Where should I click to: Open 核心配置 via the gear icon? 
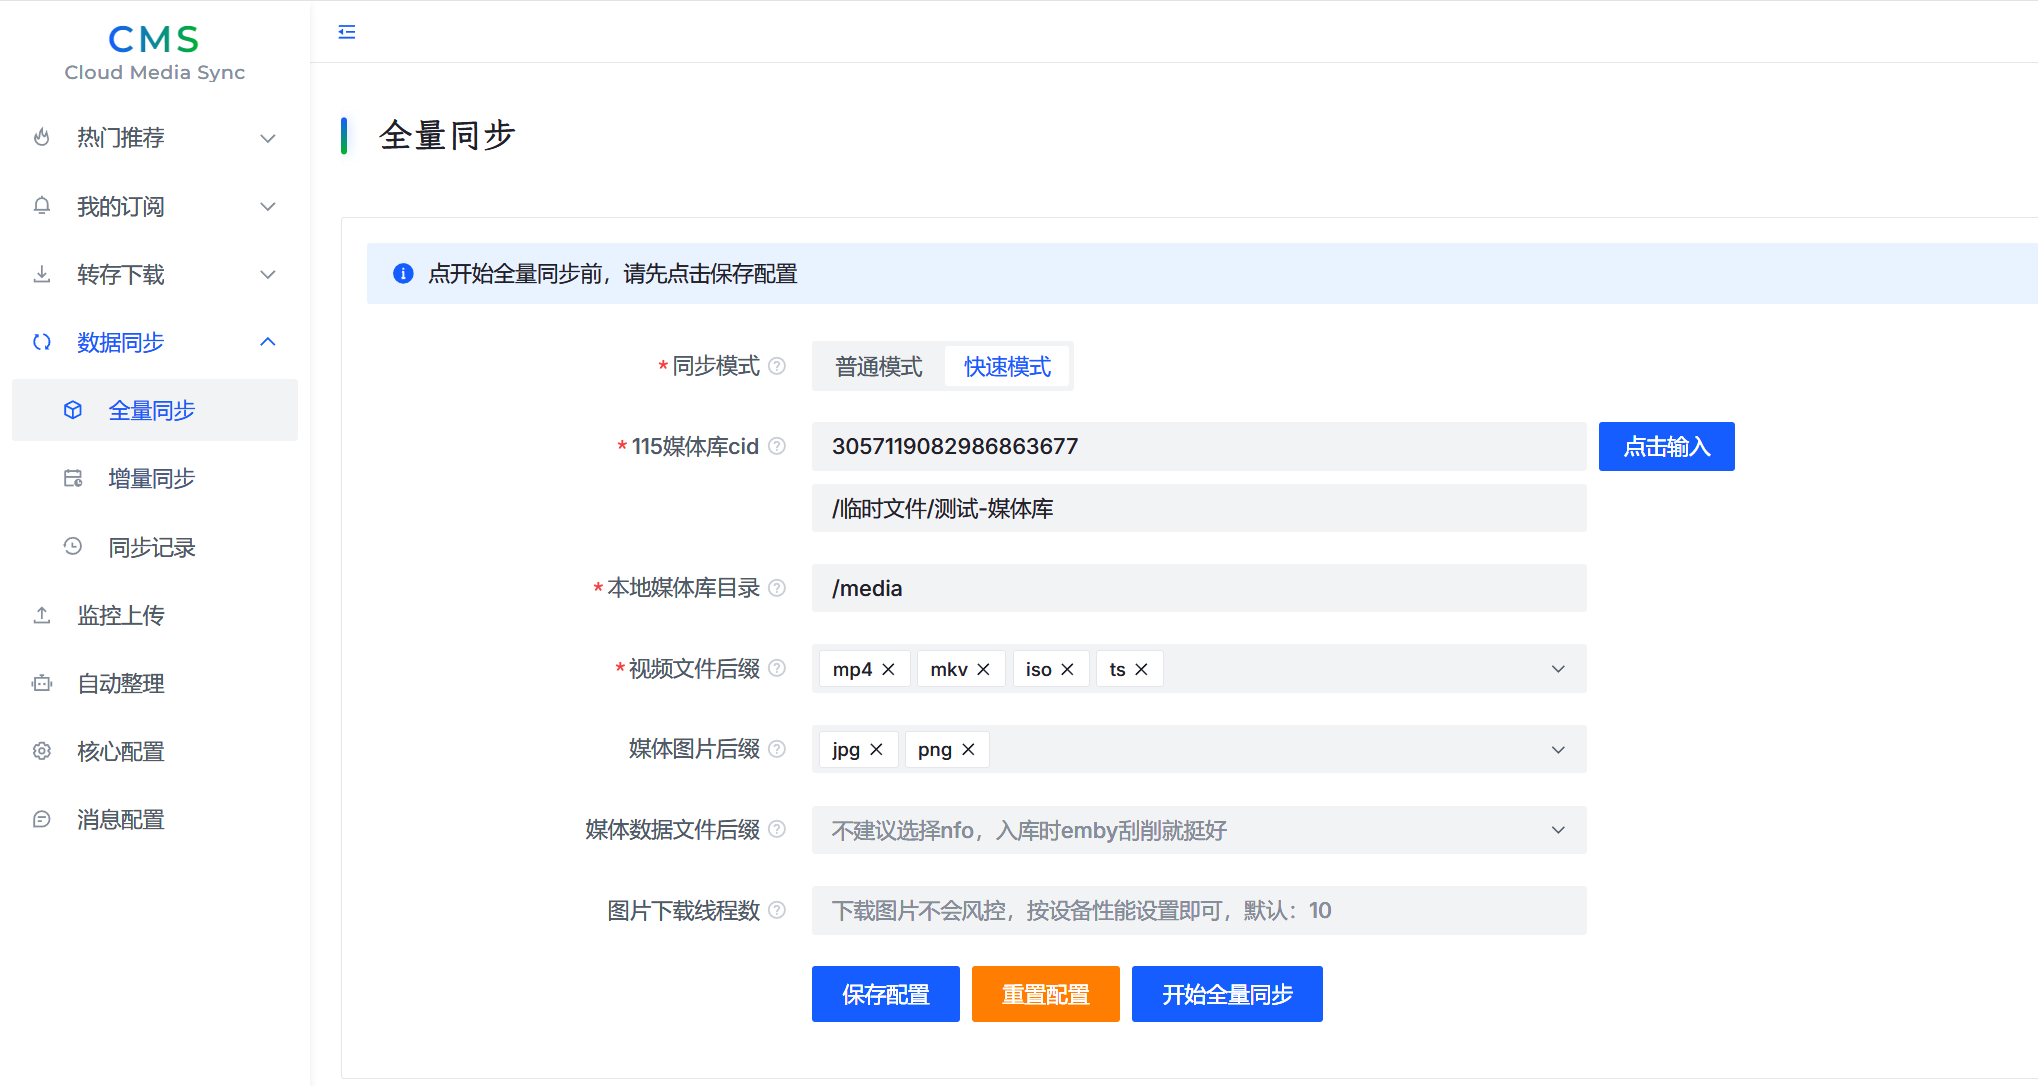point(41,751)
